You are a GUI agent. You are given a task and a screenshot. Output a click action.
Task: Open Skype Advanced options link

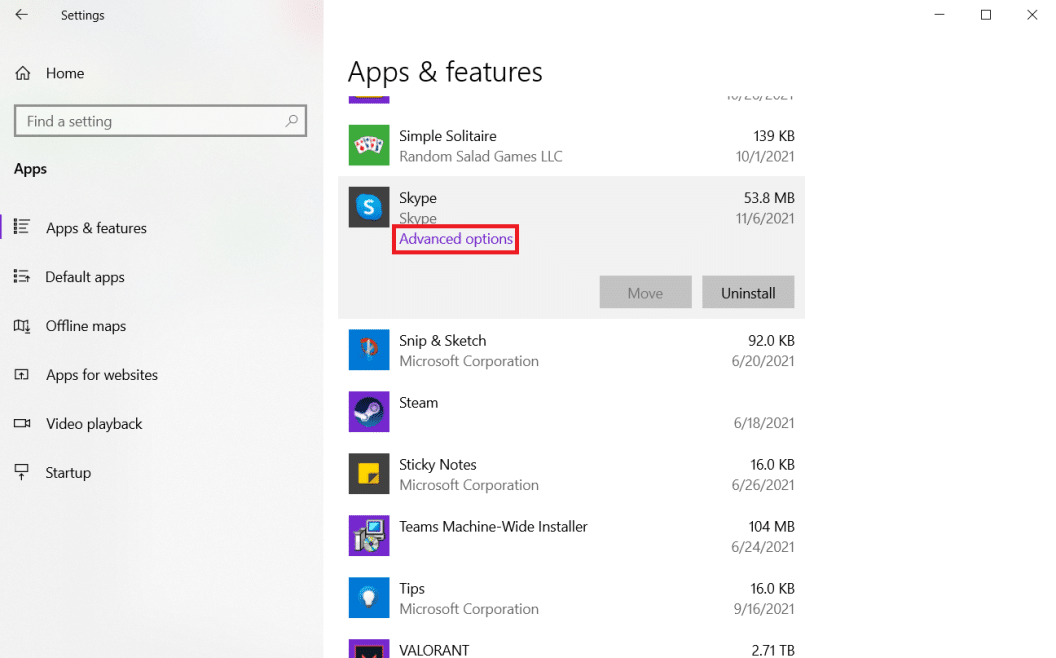[x=456, y=239]
